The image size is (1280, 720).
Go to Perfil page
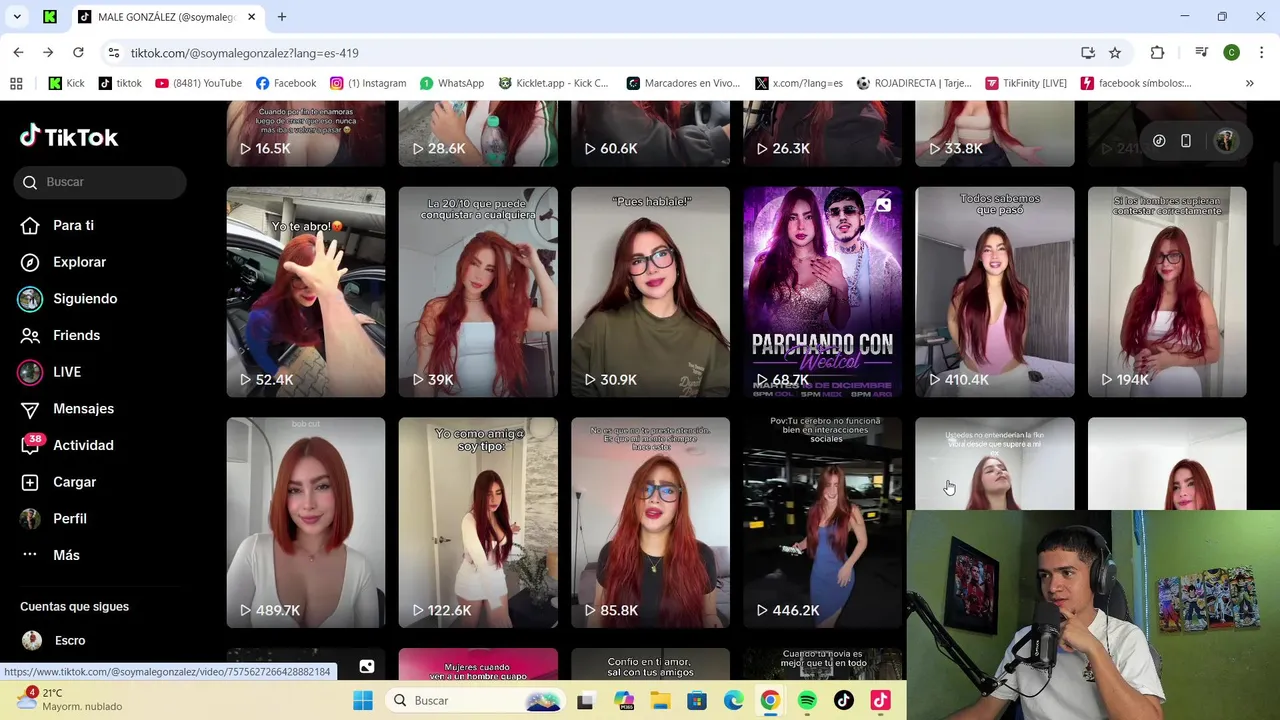click(54, 518)
